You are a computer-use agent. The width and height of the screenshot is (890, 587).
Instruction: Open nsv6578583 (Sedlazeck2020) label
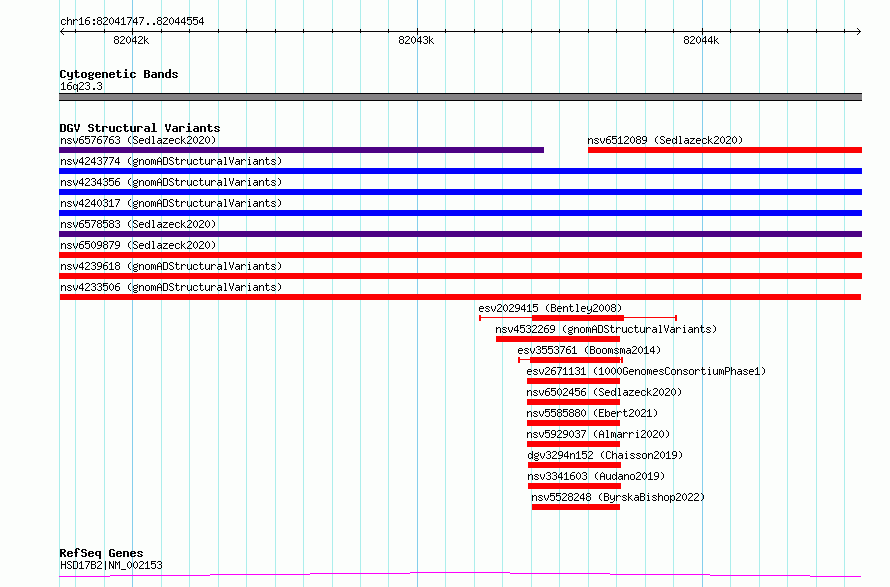pos(138,224)
